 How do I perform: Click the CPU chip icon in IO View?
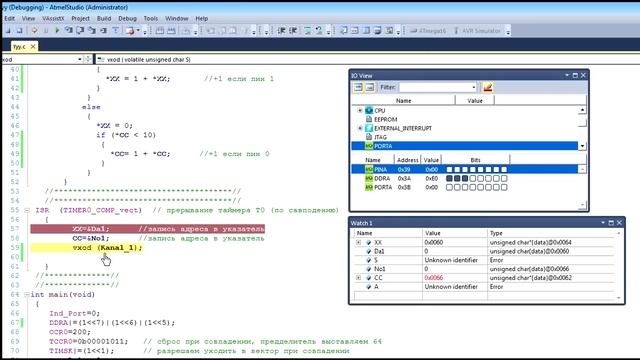369,110
